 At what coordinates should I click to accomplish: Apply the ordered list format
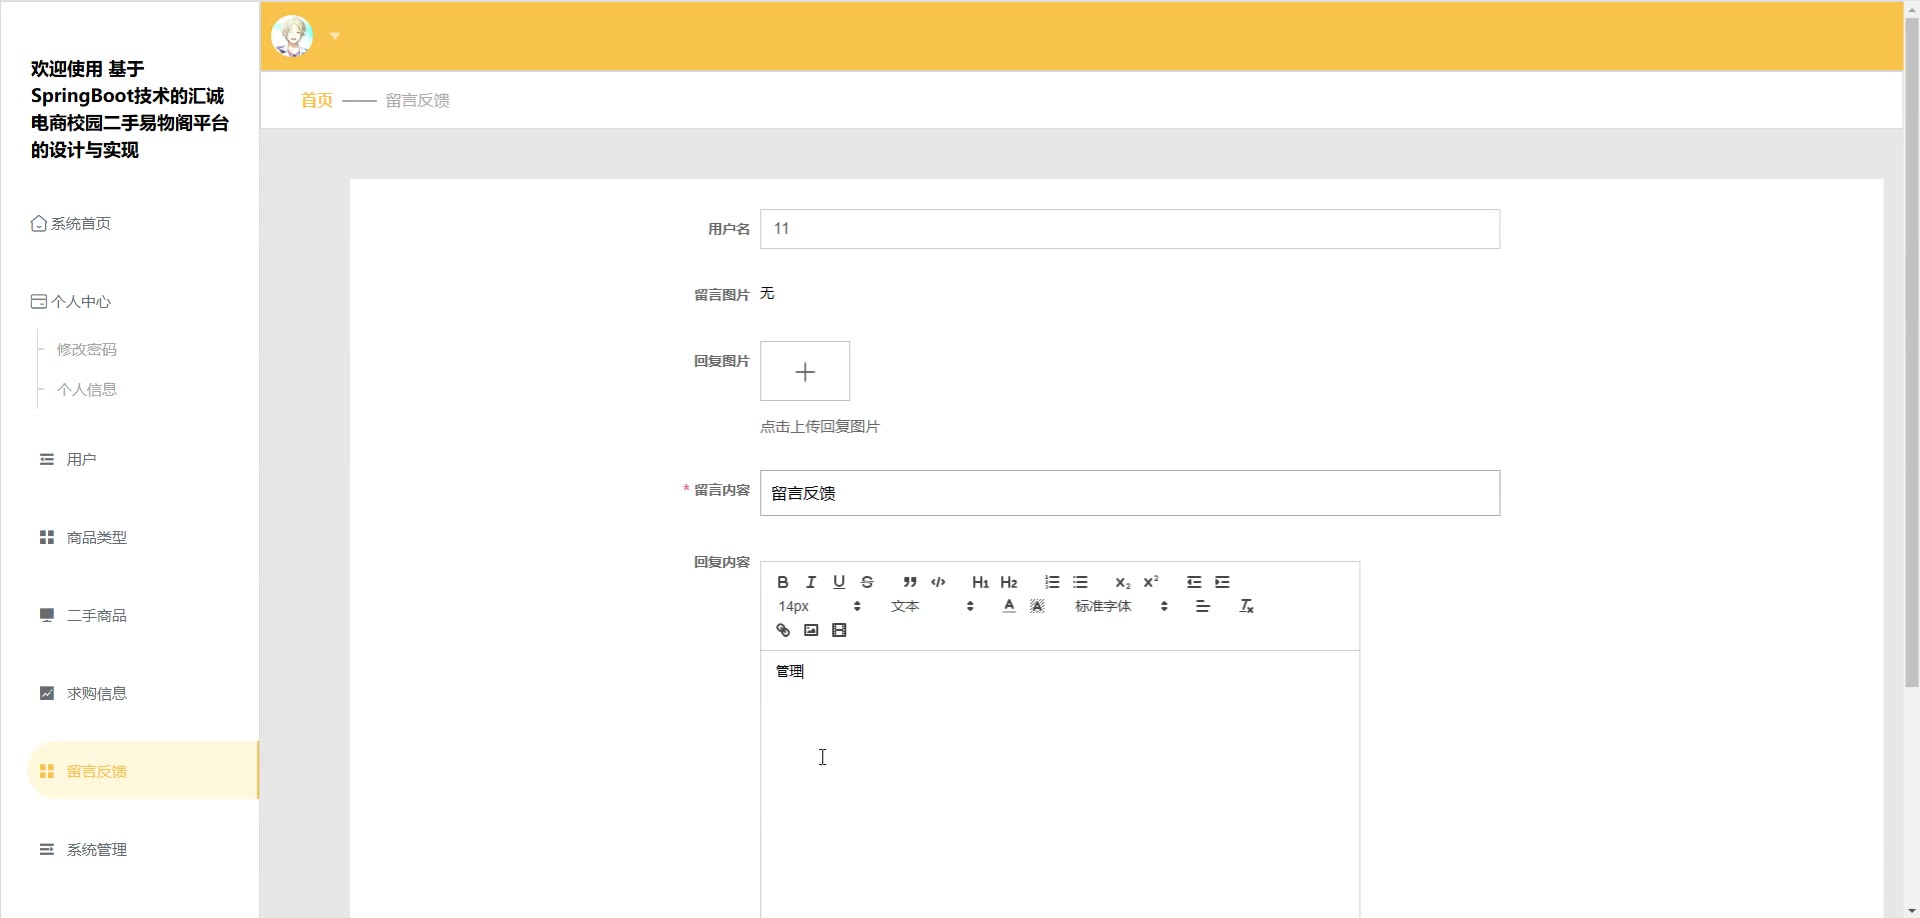[x=1052, y=582]
